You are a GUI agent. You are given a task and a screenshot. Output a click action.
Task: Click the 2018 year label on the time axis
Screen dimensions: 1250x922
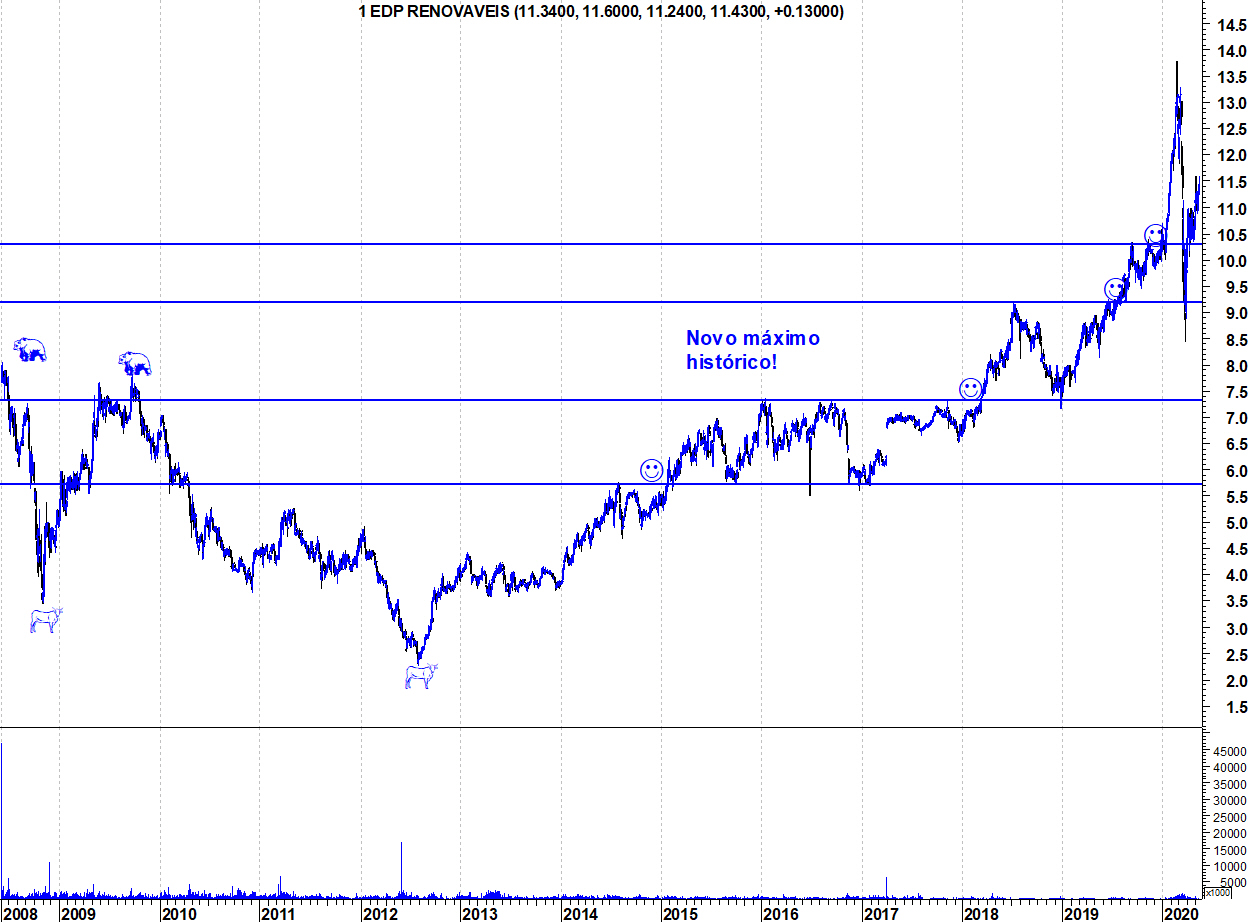tap(980, 913)
